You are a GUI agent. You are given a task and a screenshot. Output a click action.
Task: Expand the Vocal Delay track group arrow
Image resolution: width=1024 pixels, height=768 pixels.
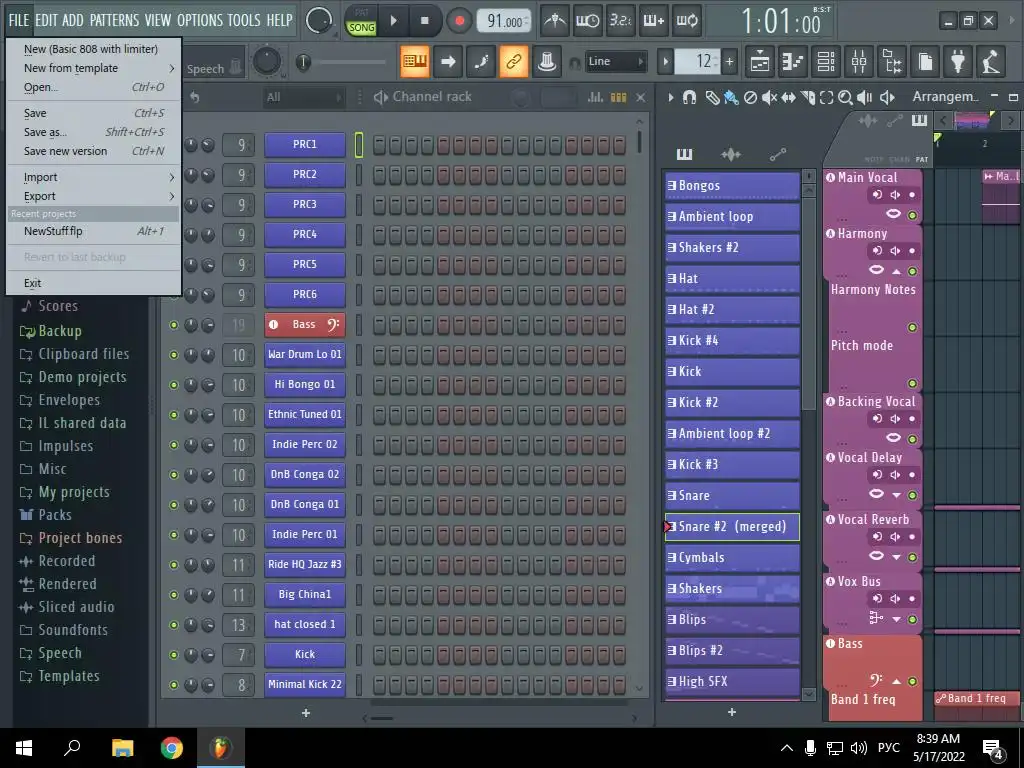(896, 495)
